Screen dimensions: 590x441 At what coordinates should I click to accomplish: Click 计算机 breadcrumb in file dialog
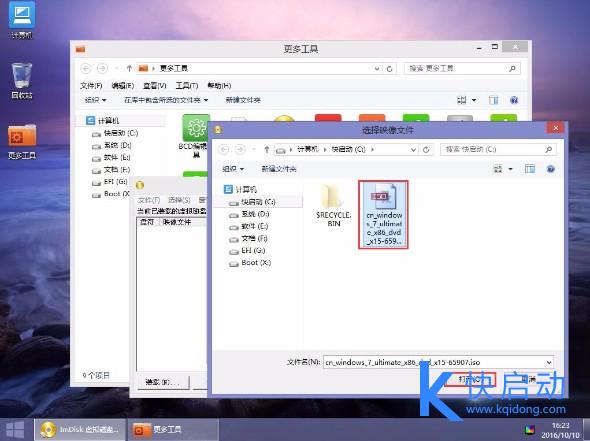pyautogui.click(x=307, y=149)
